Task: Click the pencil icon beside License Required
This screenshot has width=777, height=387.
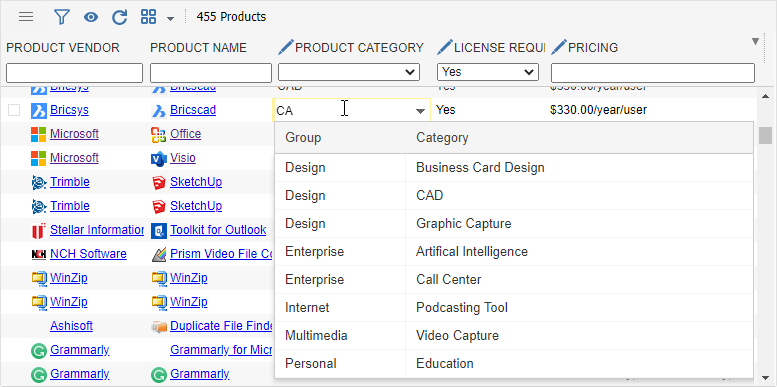Action: 445,48
